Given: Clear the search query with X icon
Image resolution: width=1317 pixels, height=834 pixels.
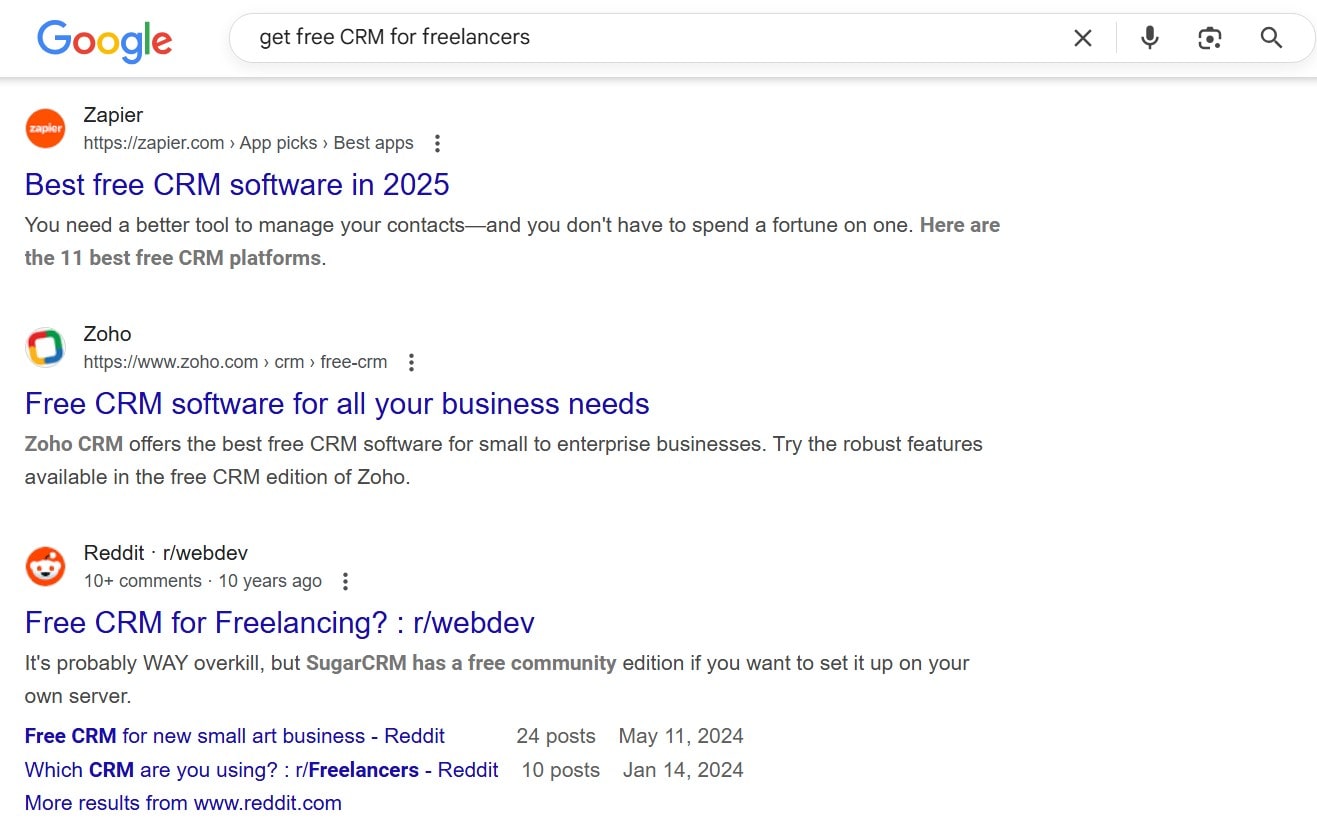Looking at the screenshot, I should 1083,38.
